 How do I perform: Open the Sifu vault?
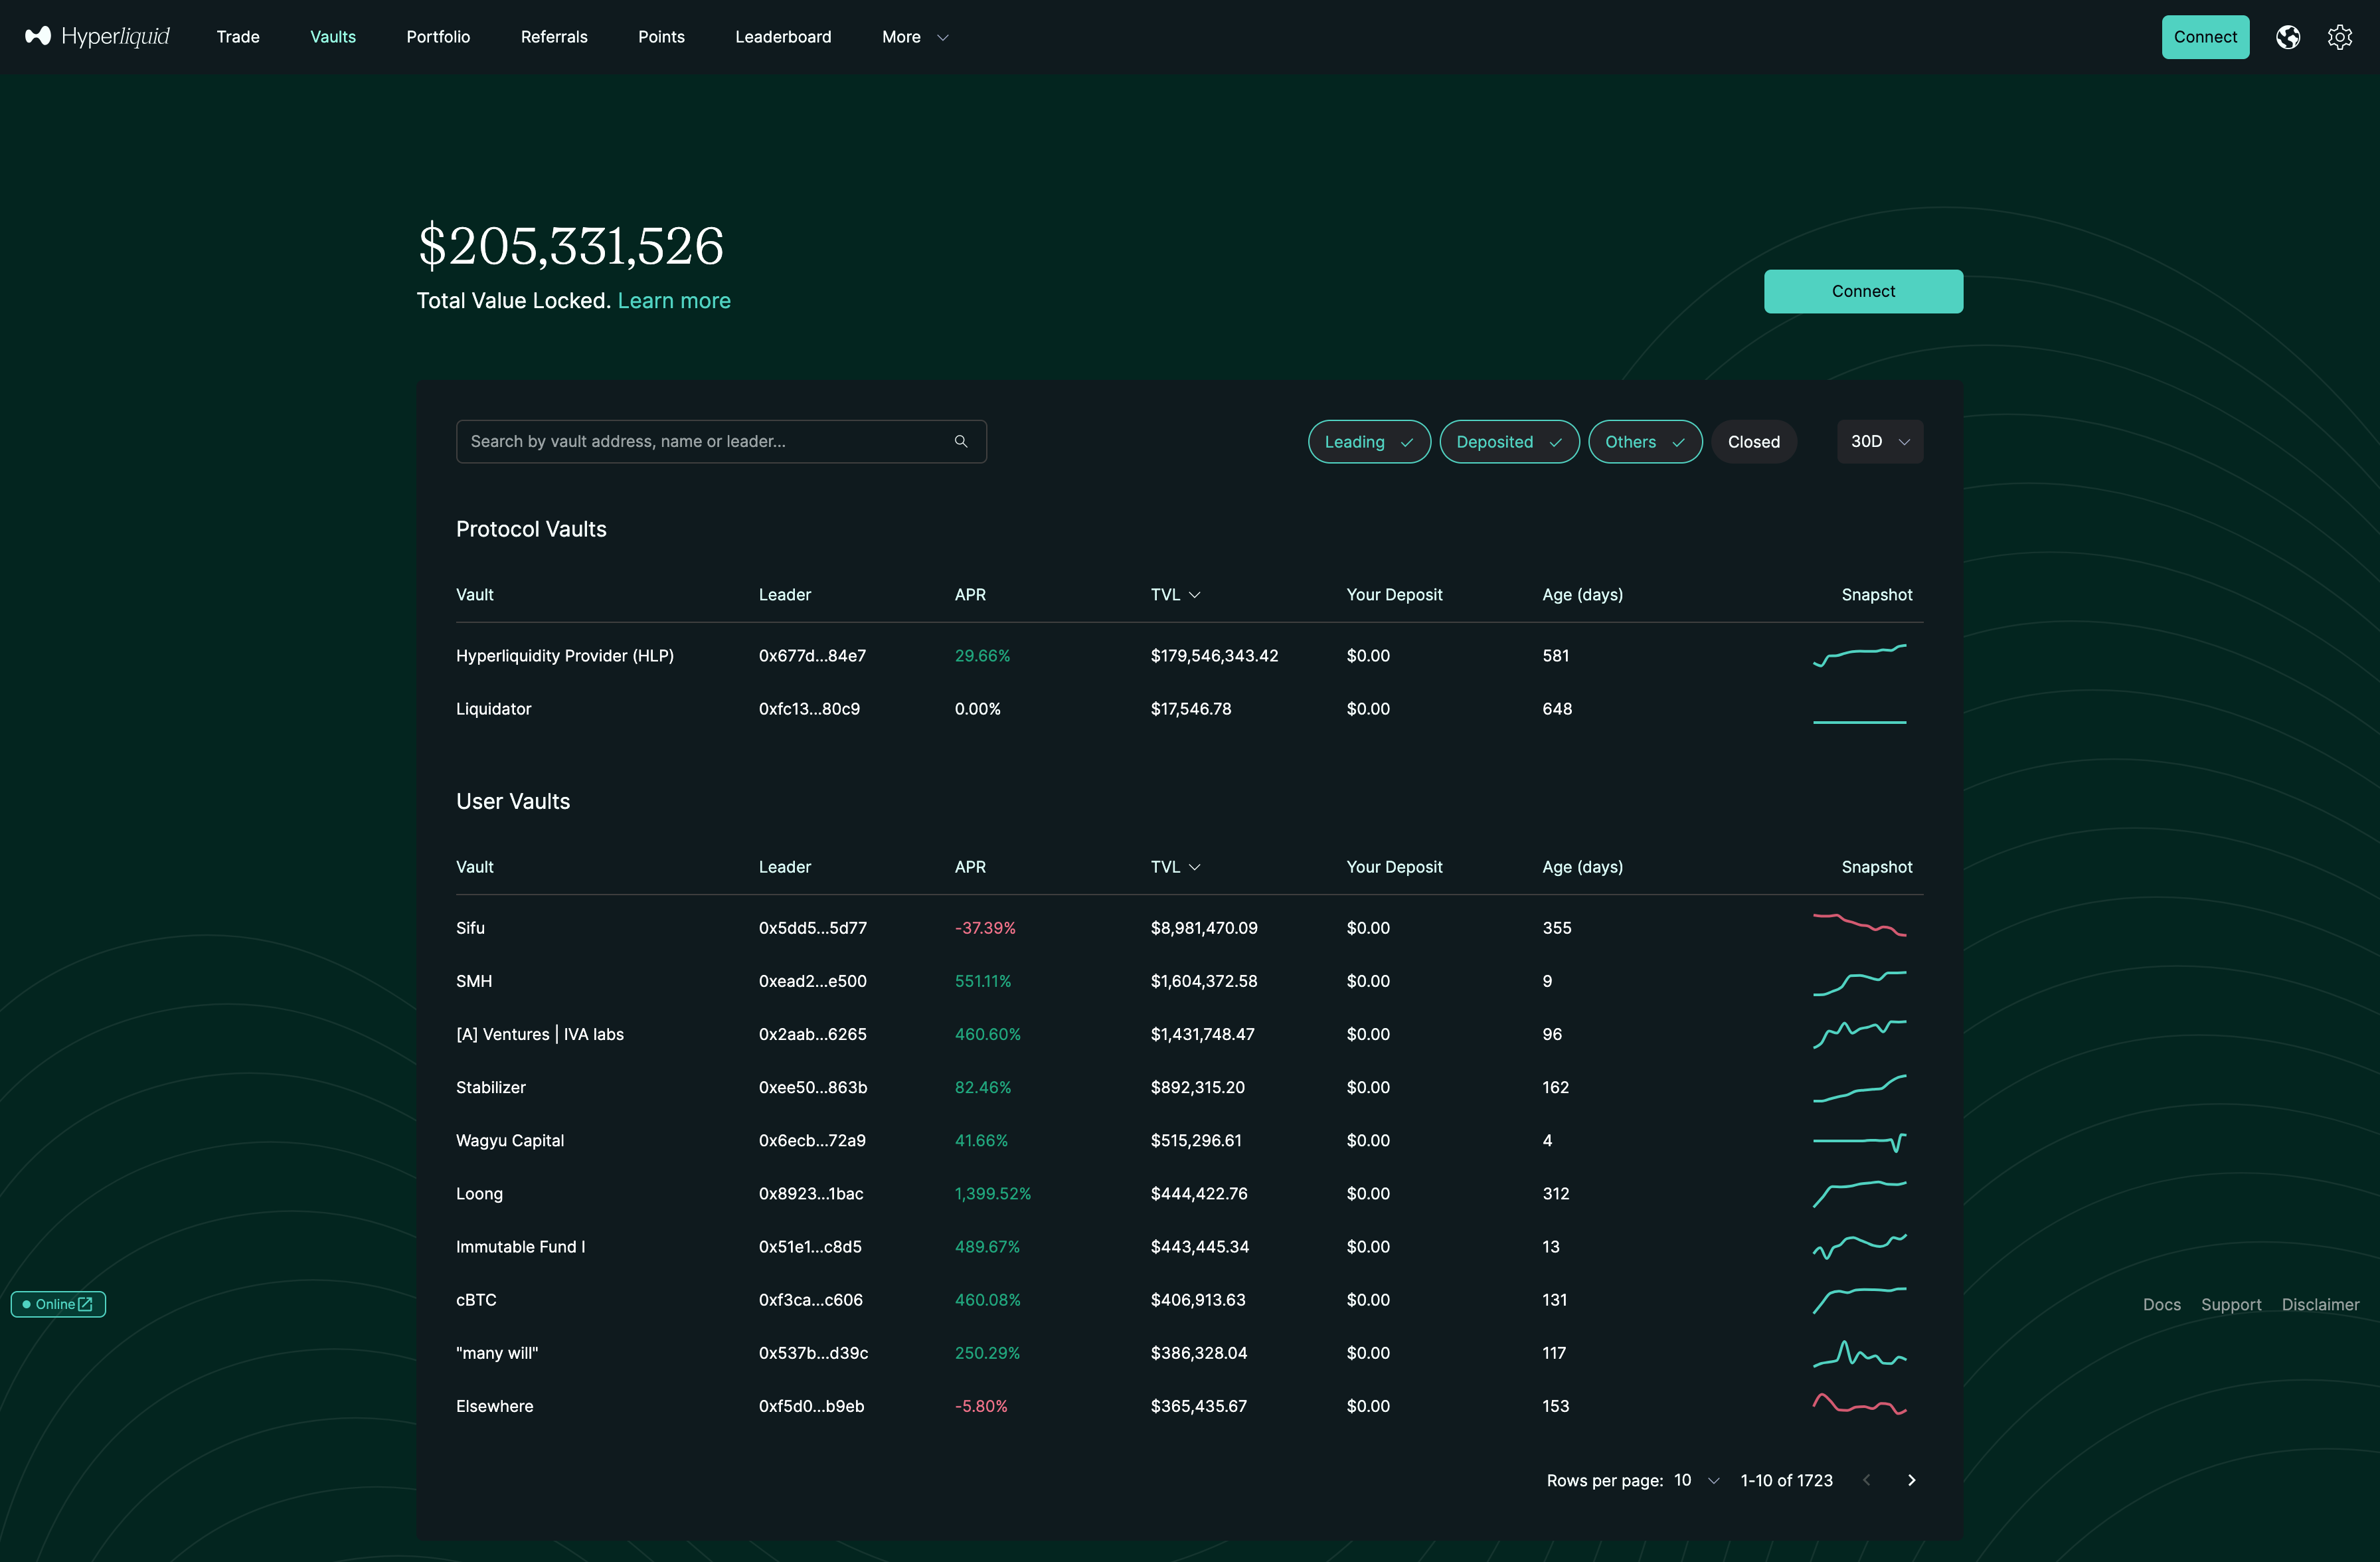[x=470, y=928]
